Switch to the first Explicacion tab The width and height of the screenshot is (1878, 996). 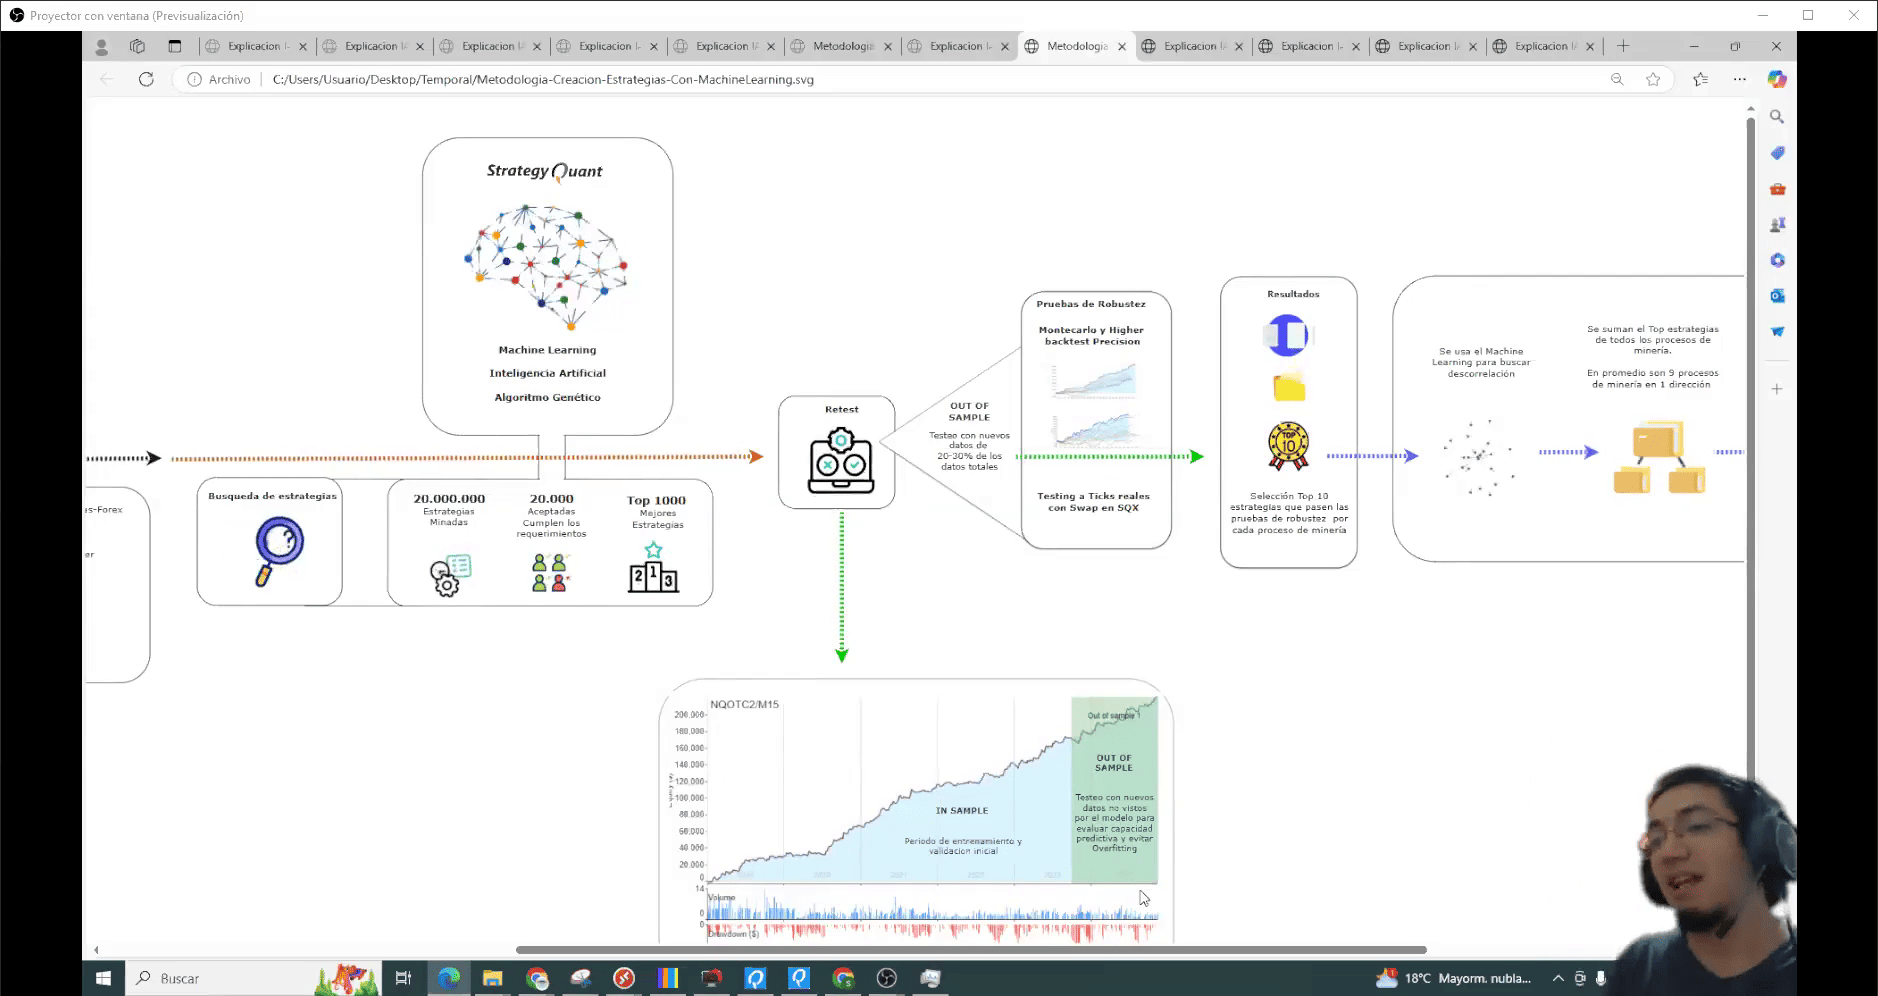(254, 46)
